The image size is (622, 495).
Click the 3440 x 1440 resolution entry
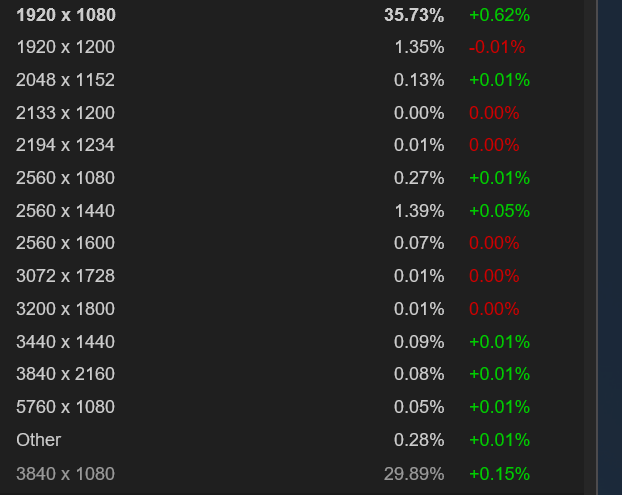[x=66, y=342]
